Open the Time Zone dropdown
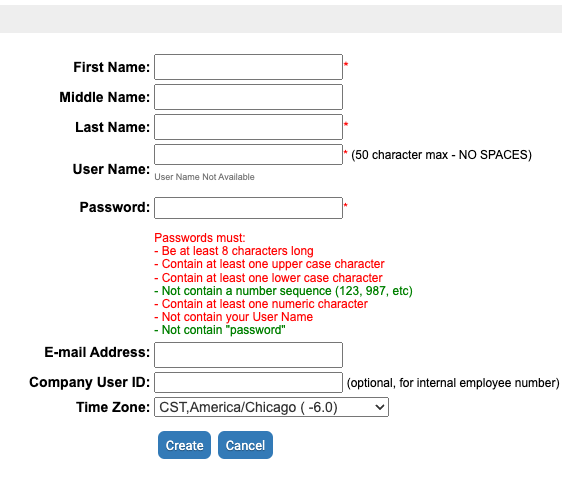562x477 pixels. click(x=271, y=407)
